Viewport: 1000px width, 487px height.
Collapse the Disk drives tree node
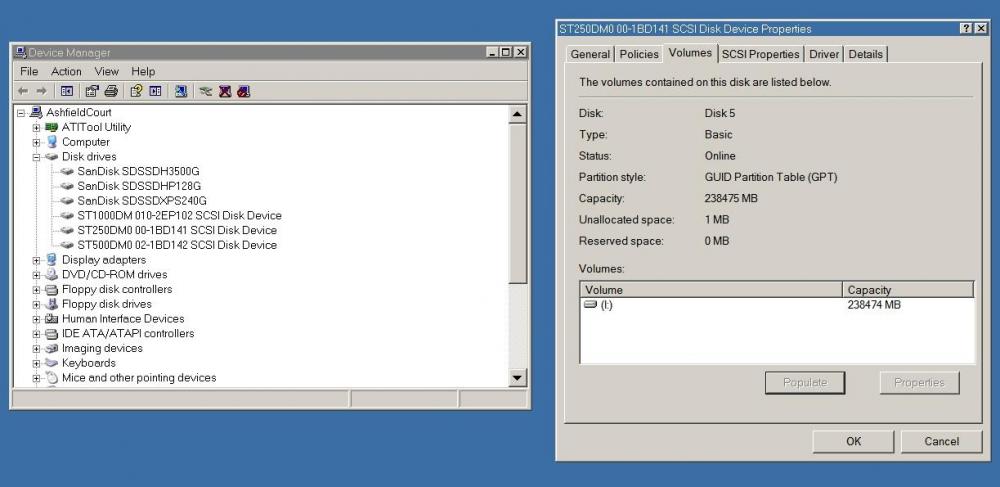point(37,157)
